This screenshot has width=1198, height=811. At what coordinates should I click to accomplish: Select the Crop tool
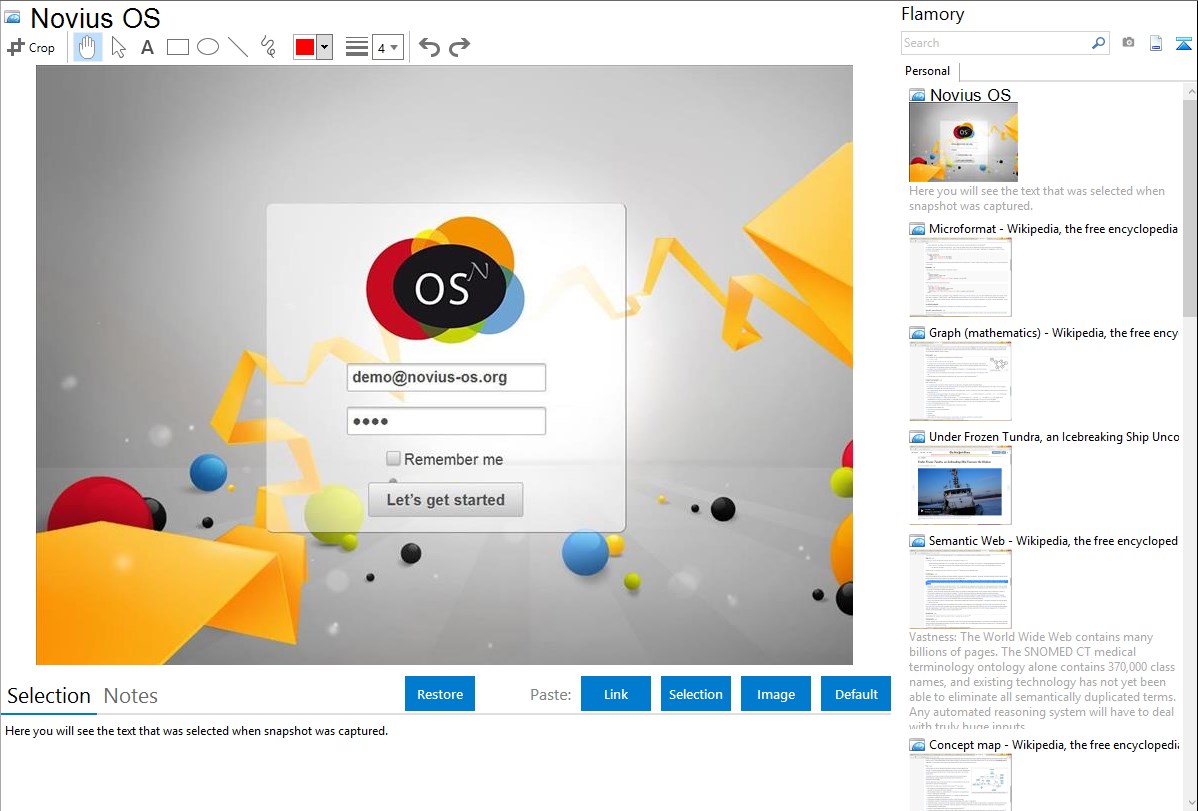click(x=31, y=47)
